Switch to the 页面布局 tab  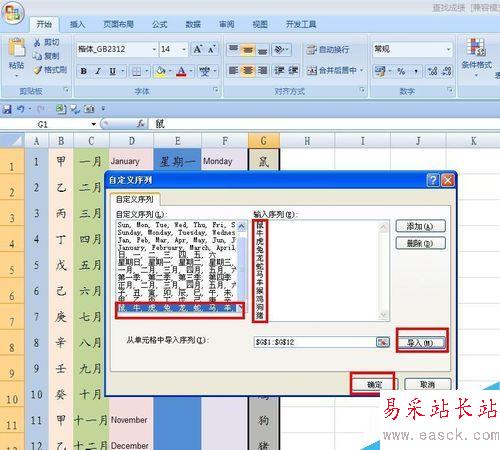[x=118, y=24]
